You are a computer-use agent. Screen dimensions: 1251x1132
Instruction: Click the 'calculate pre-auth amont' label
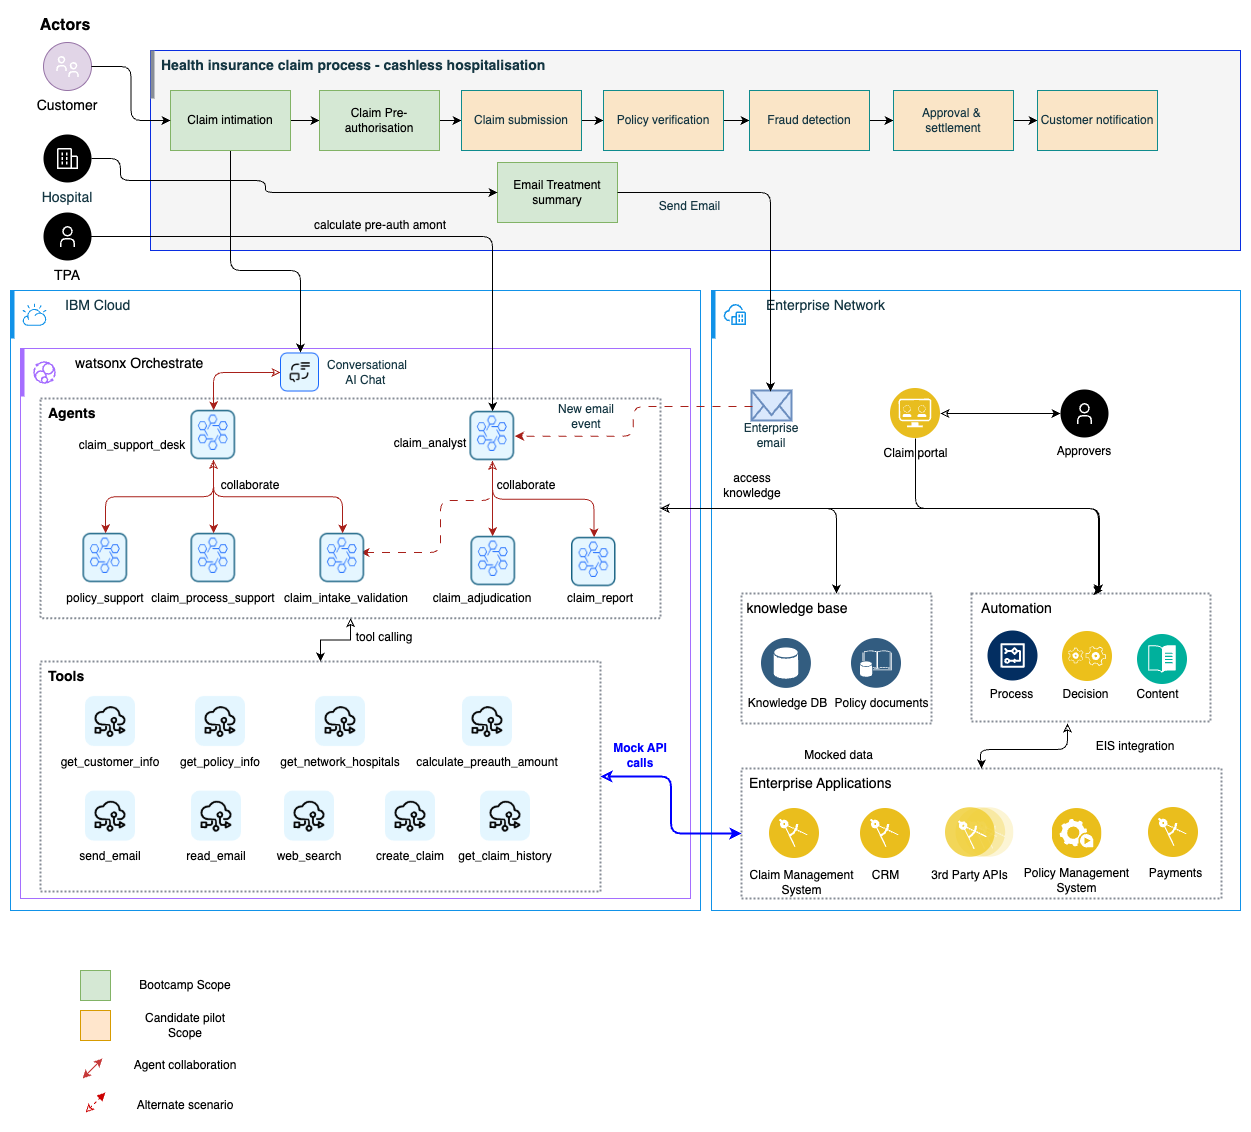coord(380,225)
